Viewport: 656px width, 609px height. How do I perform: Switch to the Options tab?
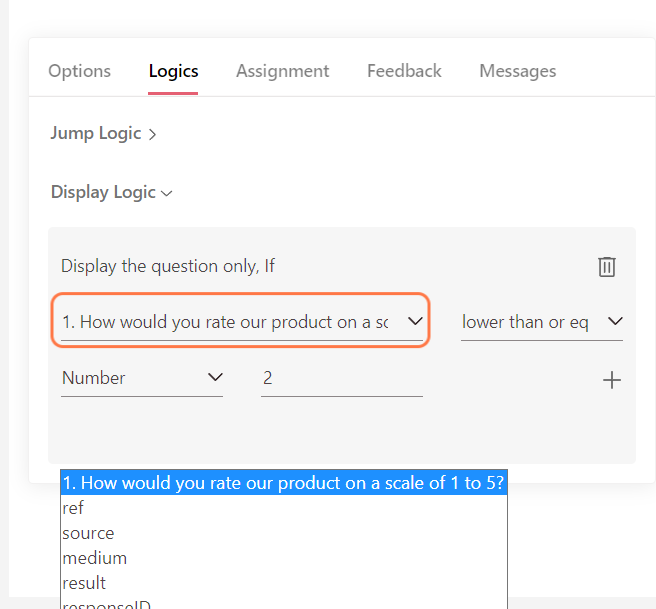tap(80, 71)
